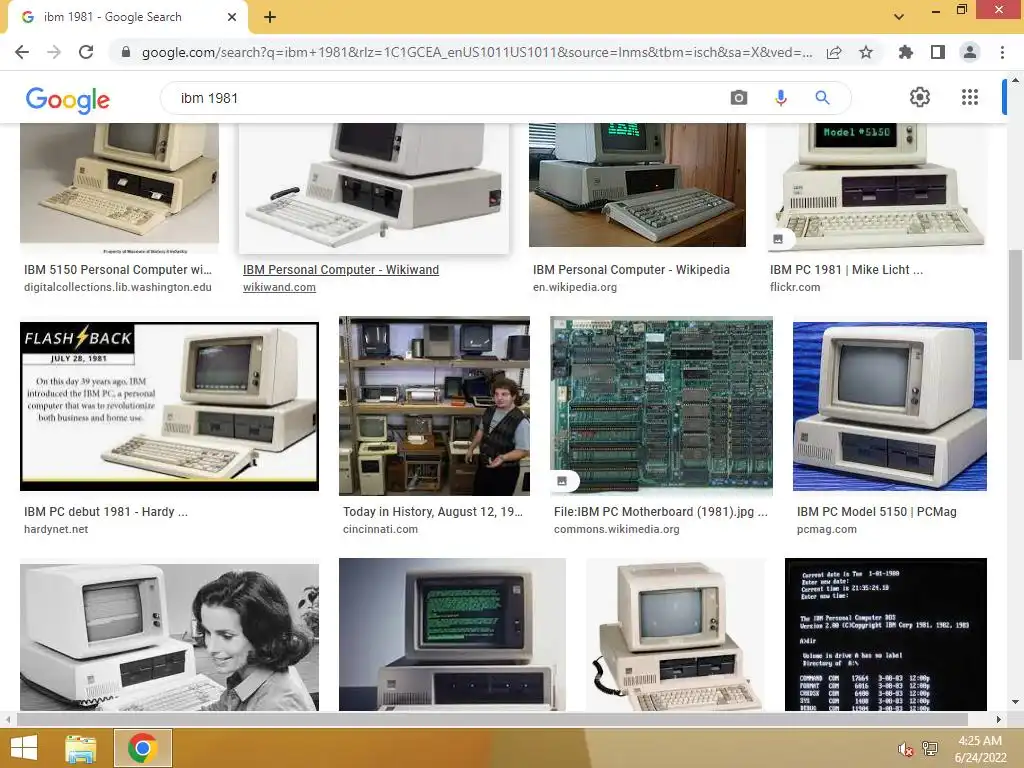
Task: Open wikiwand.com source link
Action: [x=279, y=287]
